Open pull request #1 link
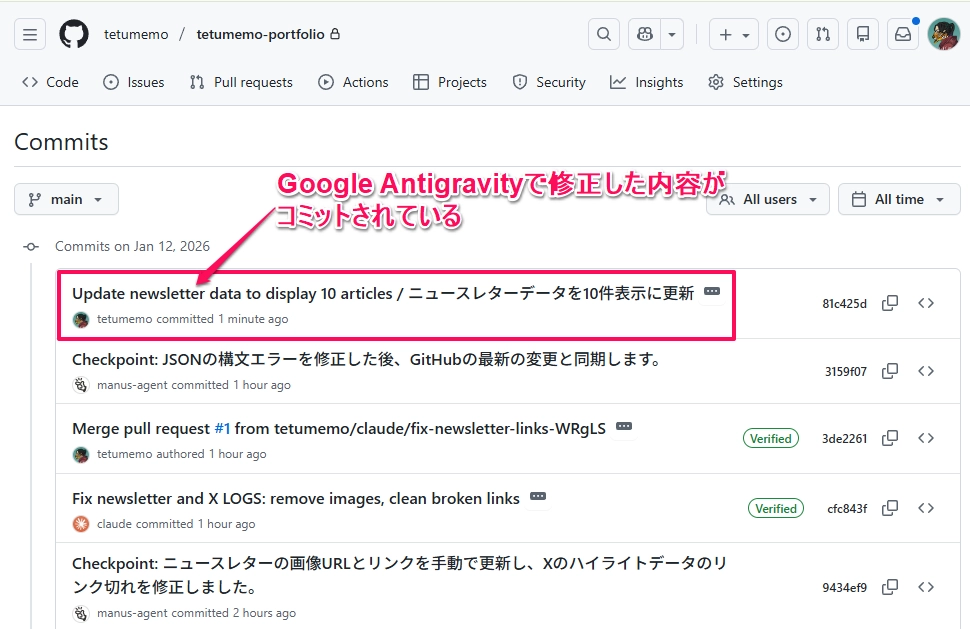This screenshot has height=629, width=970. (222, 429)
